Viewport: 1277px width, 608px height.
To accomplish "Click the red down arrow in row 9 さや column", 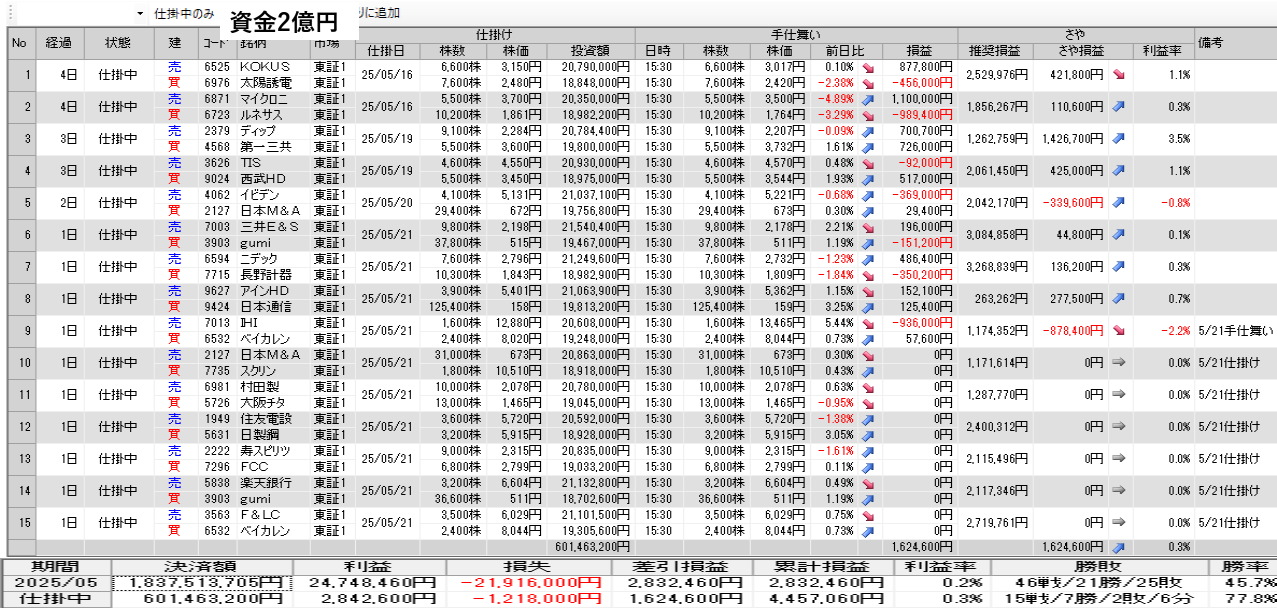I will coord(1118,331).
